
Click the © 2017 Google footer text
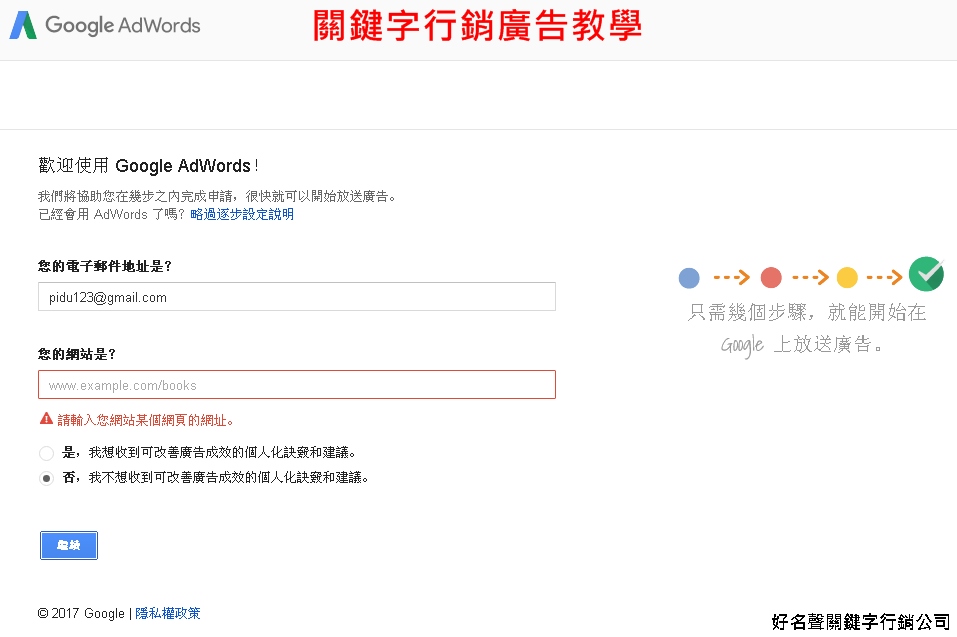click(x=81, y=613)
